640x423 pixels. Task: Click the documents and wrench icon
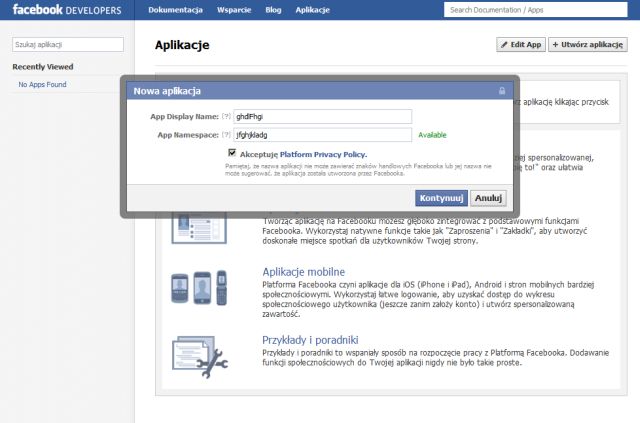coord(200,356)
